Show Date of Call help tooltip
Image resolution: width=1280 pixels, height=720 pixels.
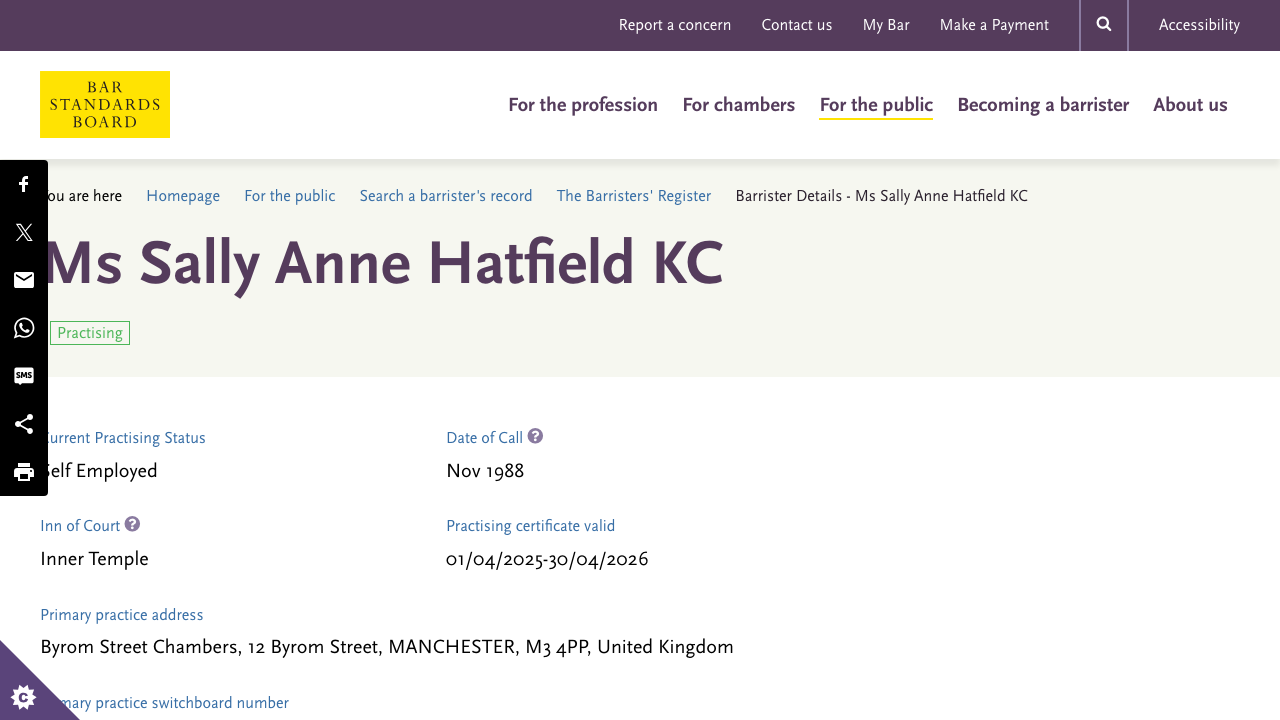coord(535,437)
